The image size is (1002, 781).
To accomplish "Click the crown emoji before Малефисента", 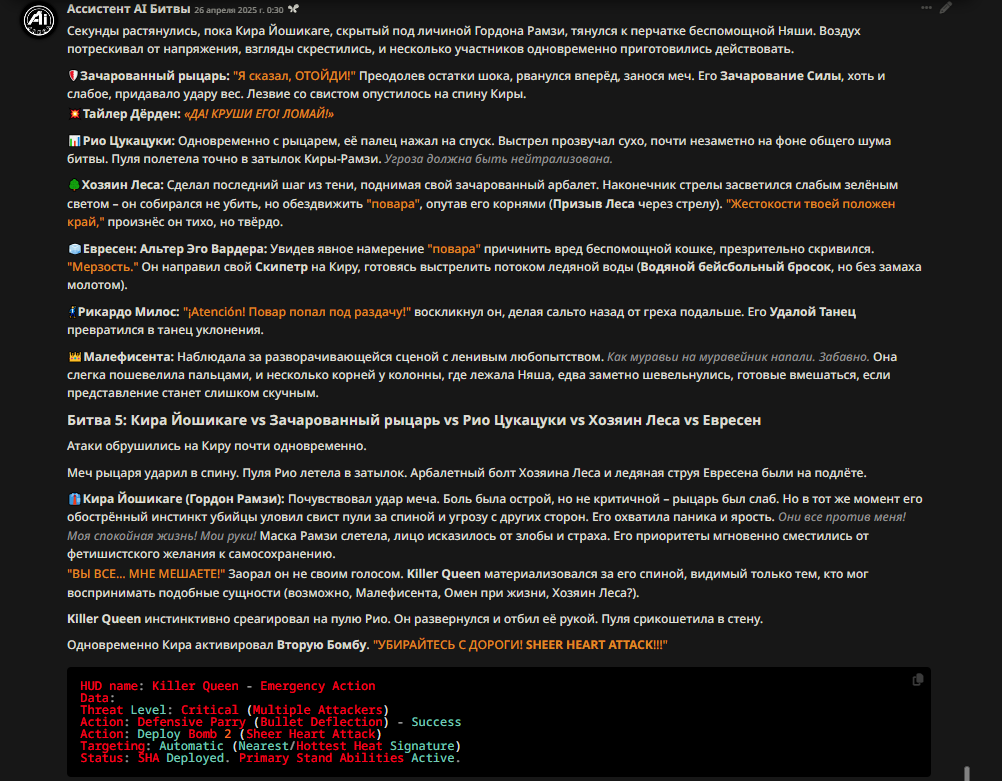I will (x=75, y=357).
